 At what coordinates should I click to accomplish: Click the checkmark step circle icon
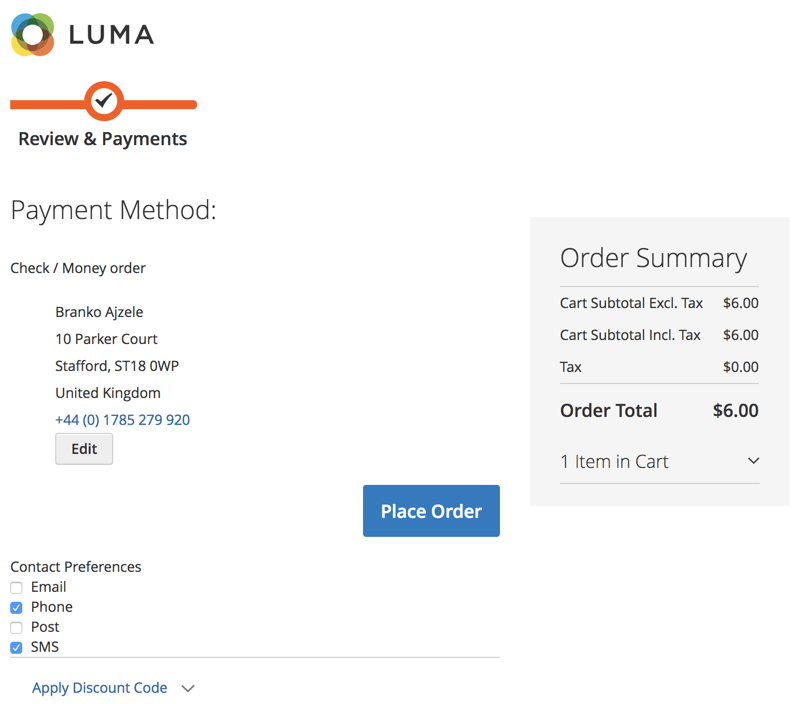[104, 101]
